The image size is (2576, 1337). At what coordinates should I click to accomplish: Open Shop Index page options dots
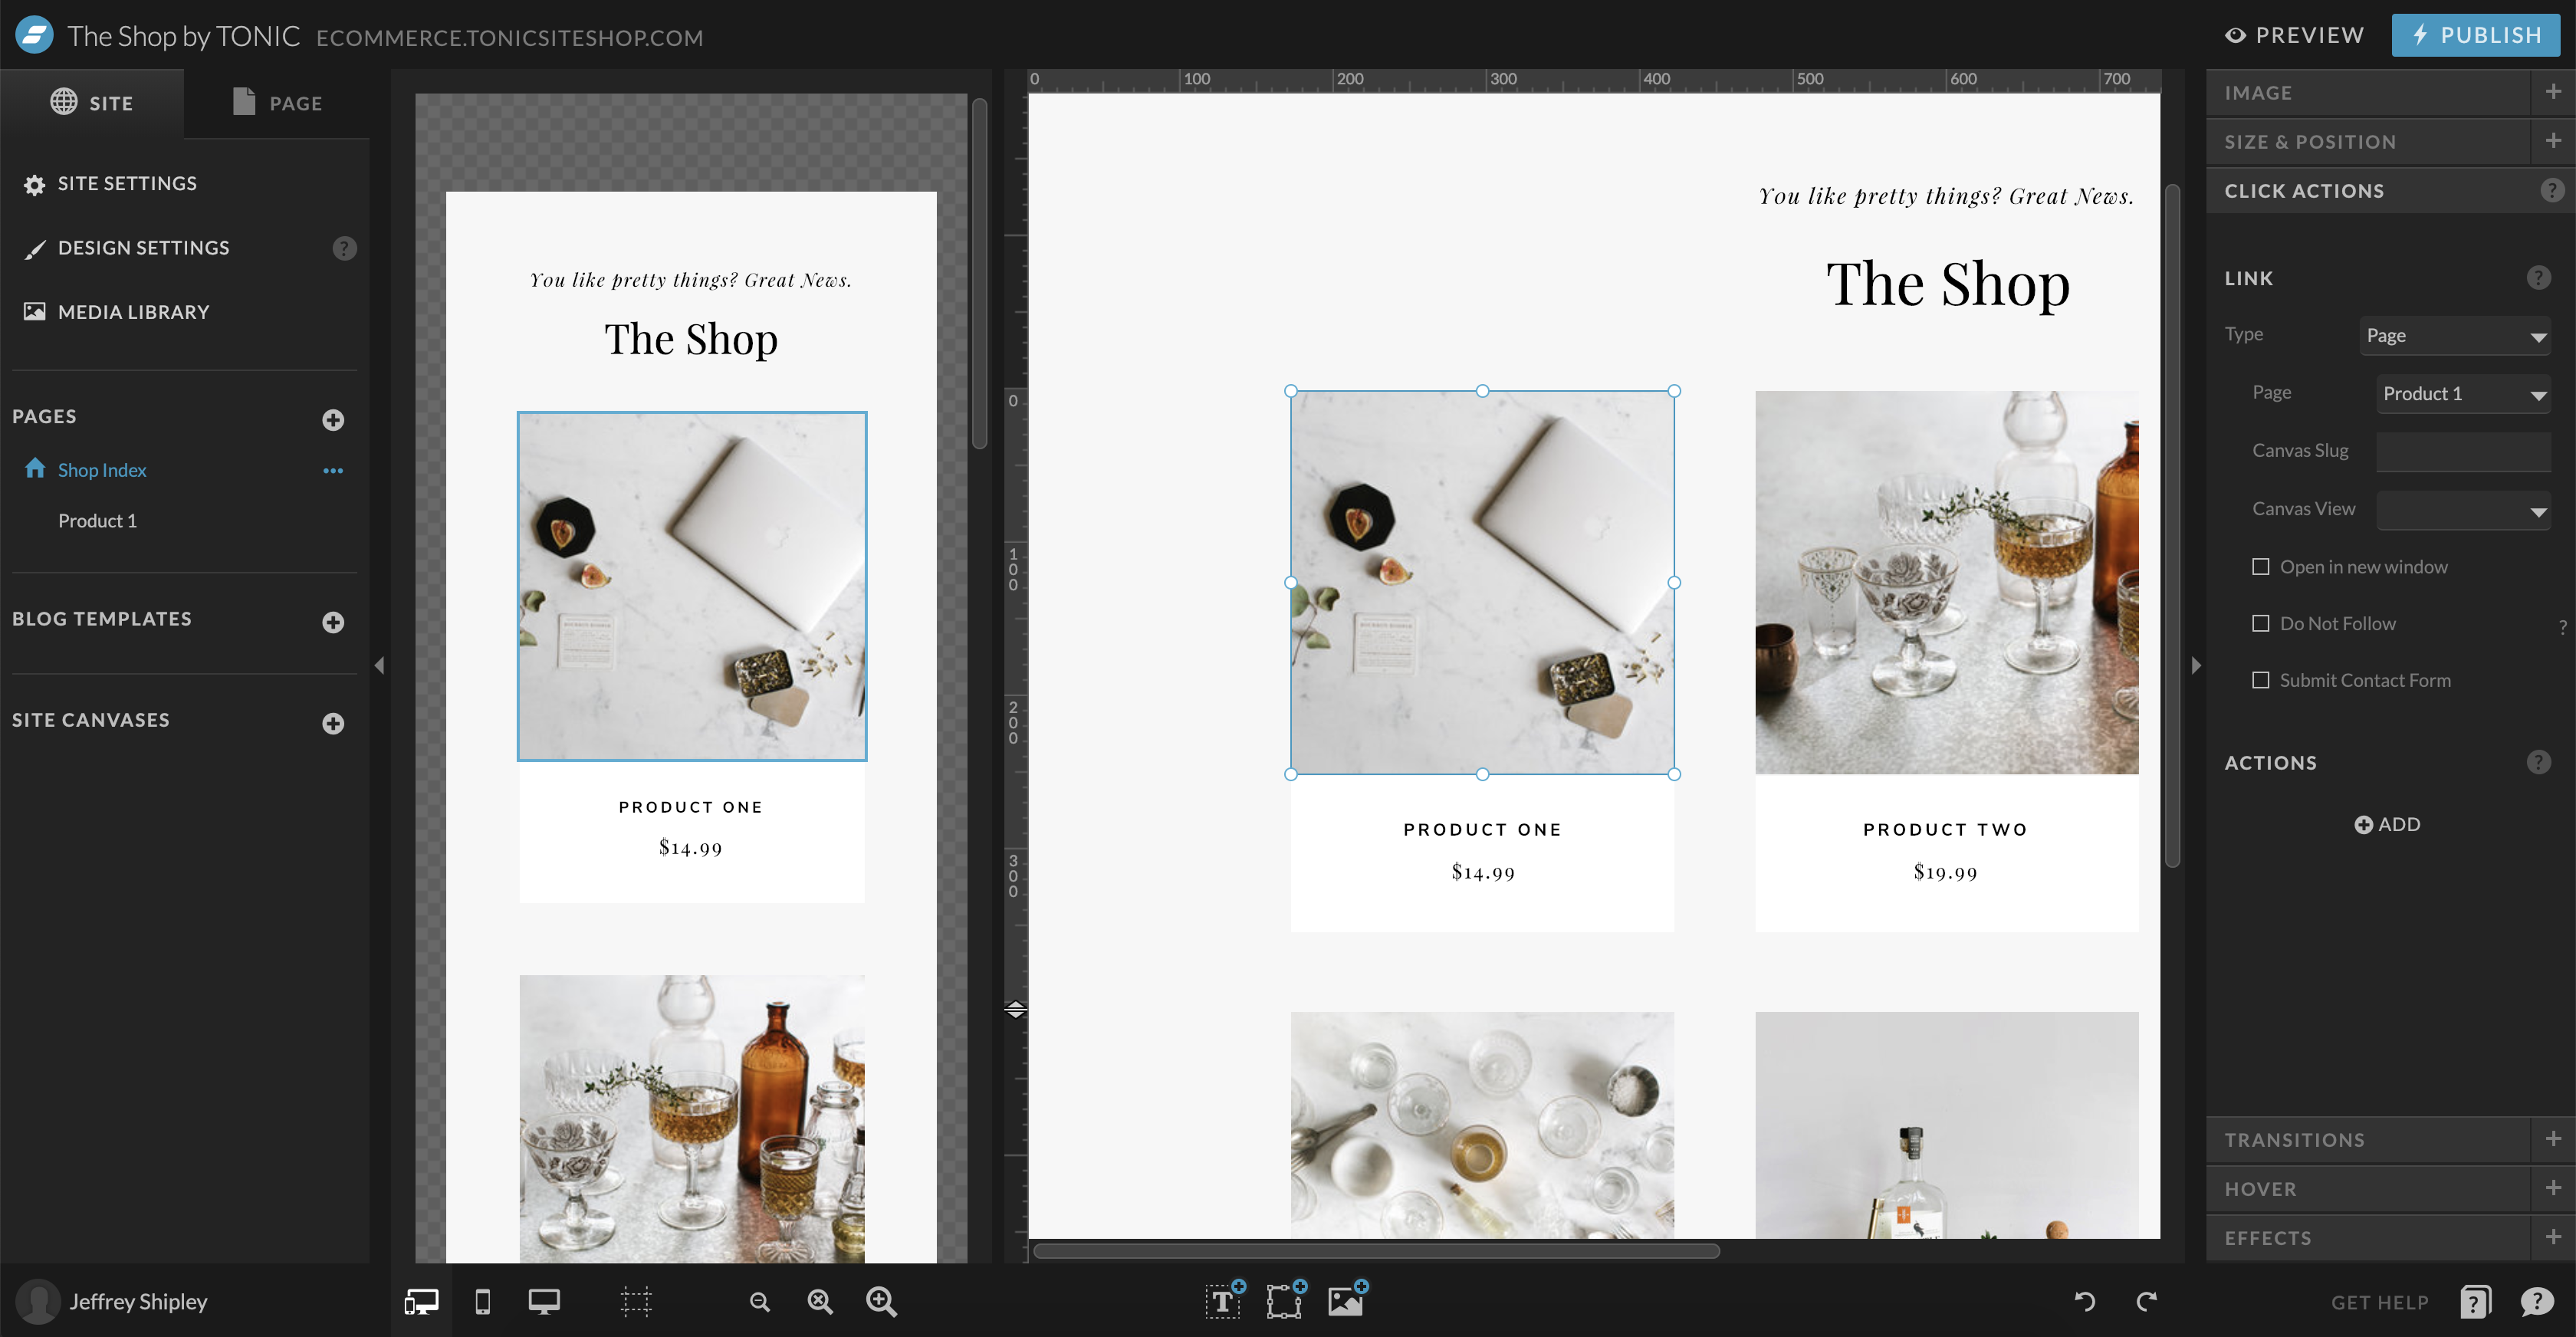pyautogui.click(x=333, y=470)
